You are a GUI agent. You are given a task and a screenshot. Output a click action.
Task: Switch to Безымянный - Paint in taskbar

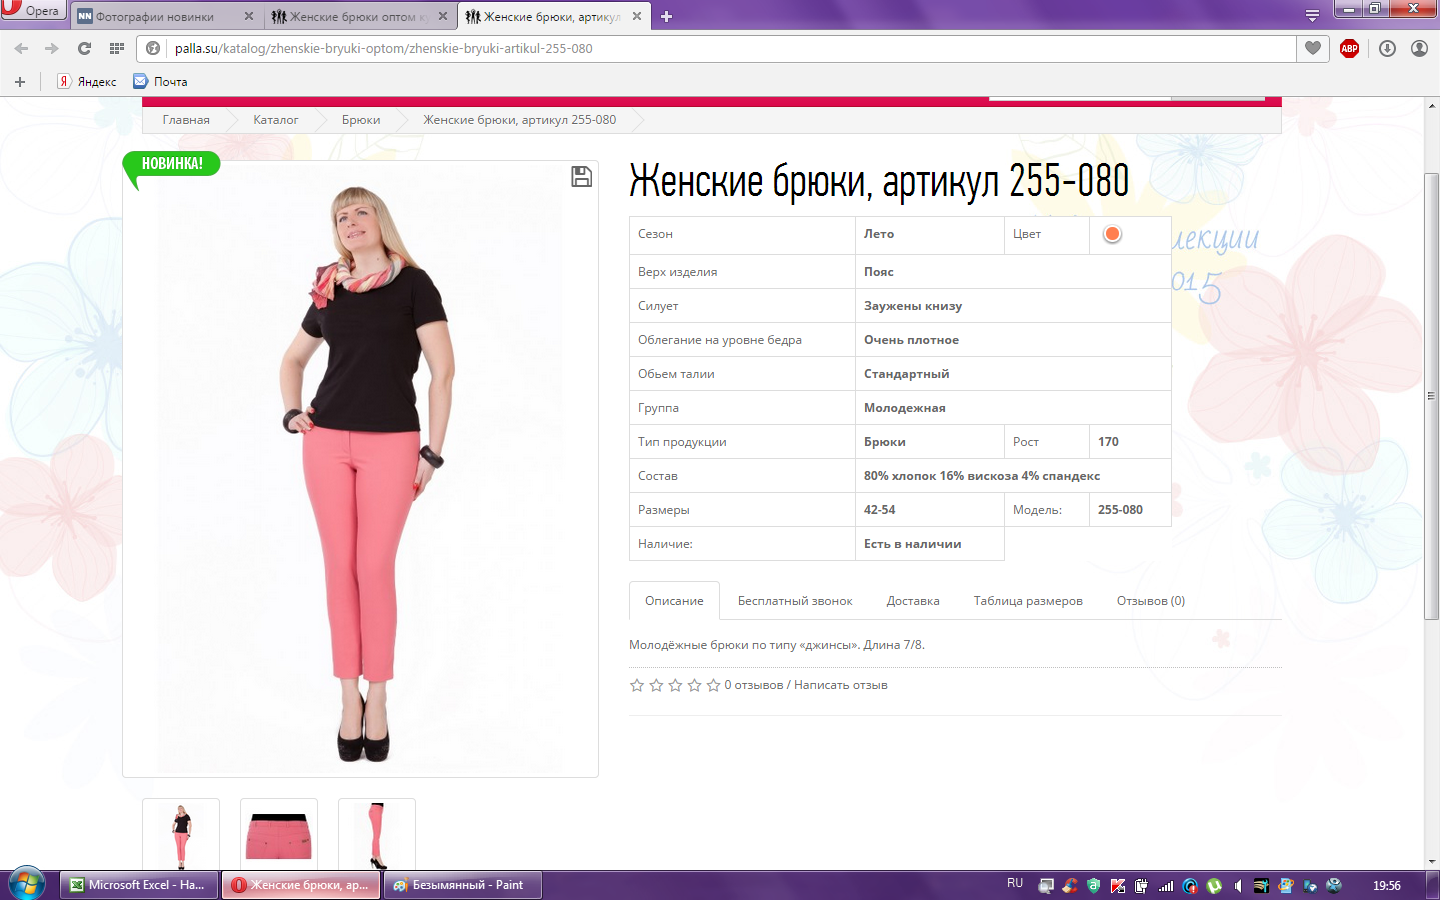pyautogui.click(x=463, y=885)
